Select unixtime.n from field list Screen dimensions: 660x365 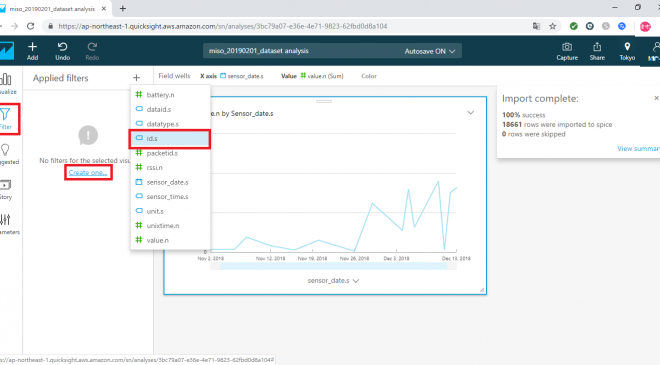(170, 226)
